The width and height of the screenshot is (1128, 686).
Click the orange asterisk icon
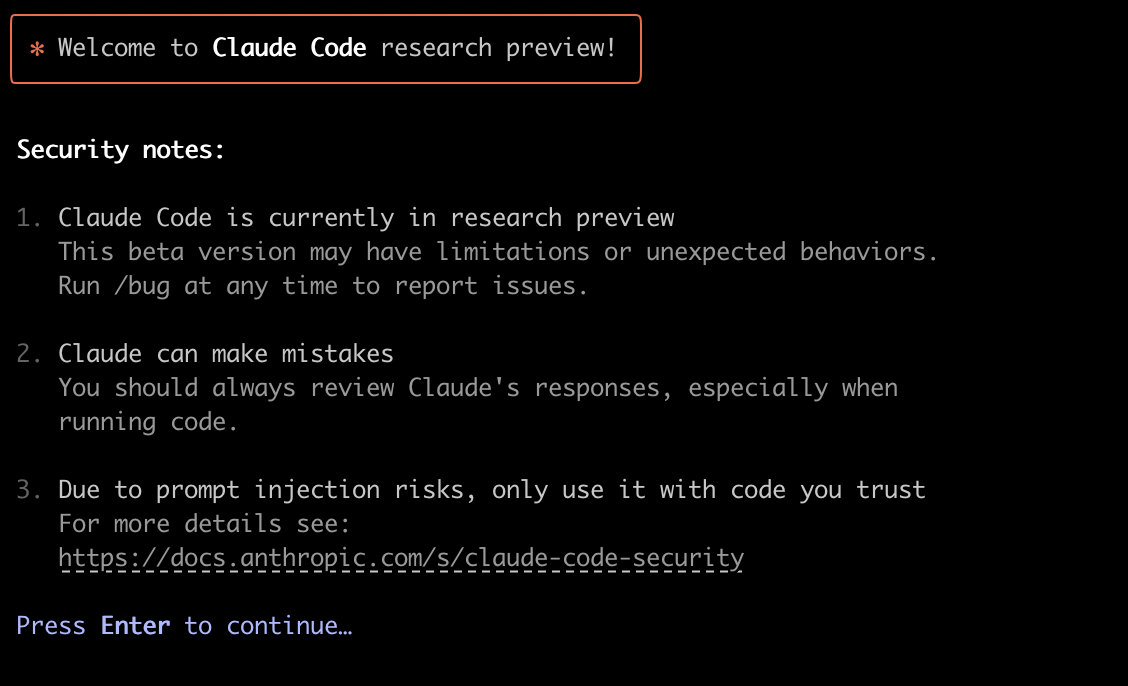click(37, 49)
